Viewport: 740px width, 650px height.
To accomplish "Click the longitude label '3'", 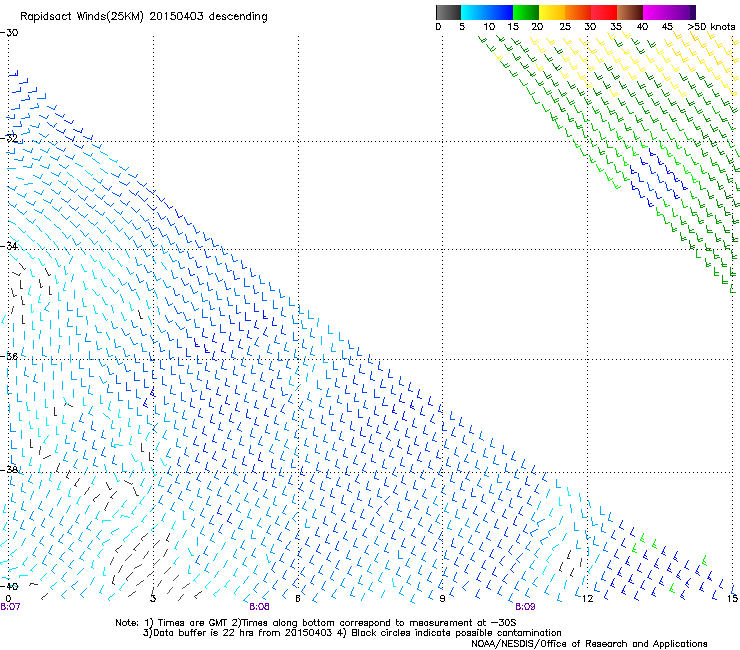I will tap(153, 598).
